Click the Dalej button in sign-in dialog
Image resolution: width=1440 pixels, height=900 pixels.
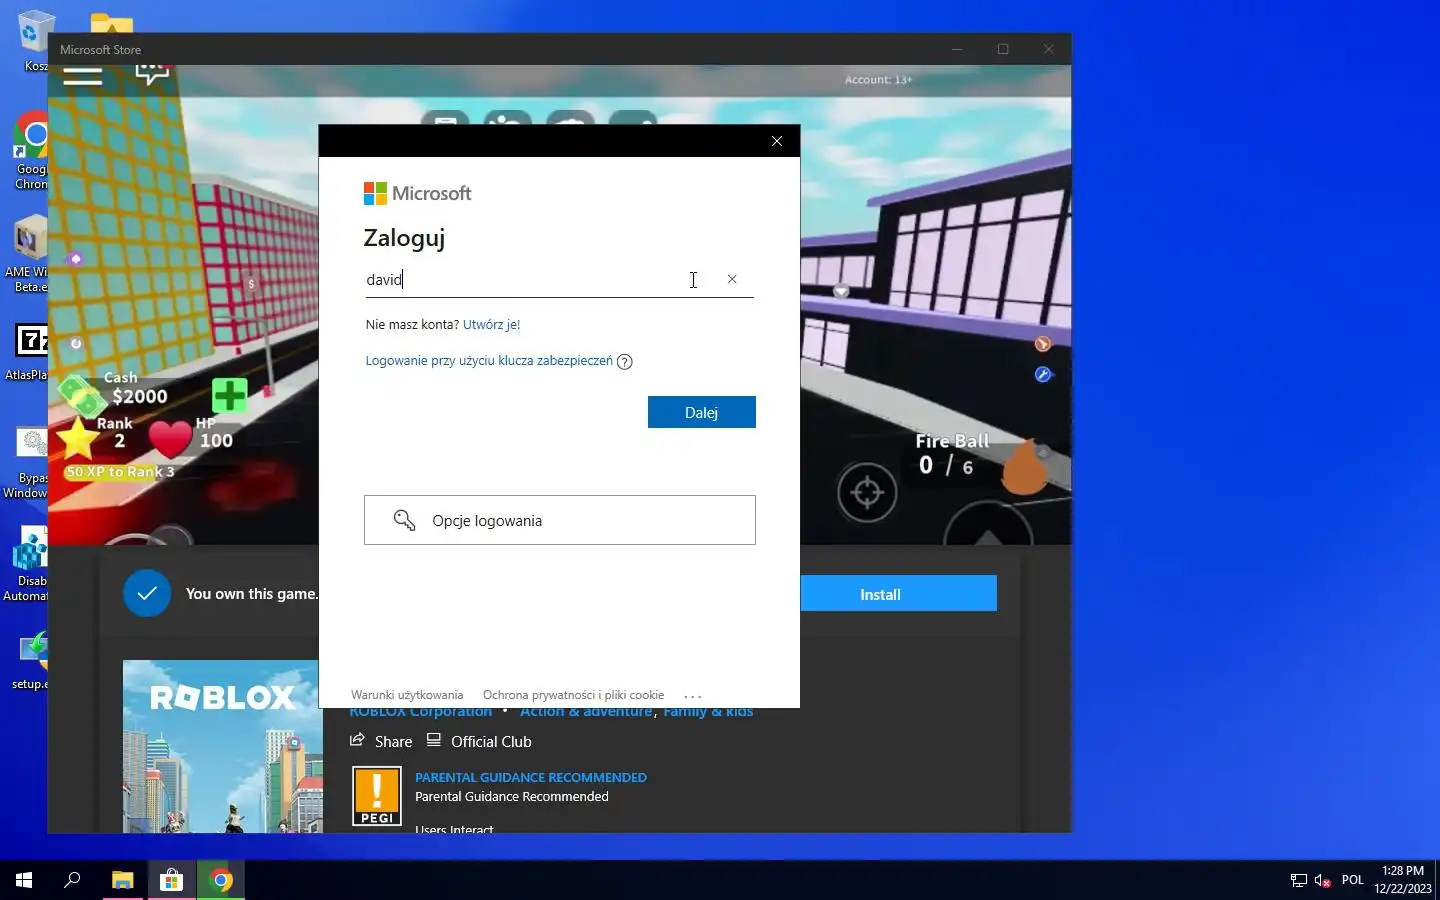[701, 412]
